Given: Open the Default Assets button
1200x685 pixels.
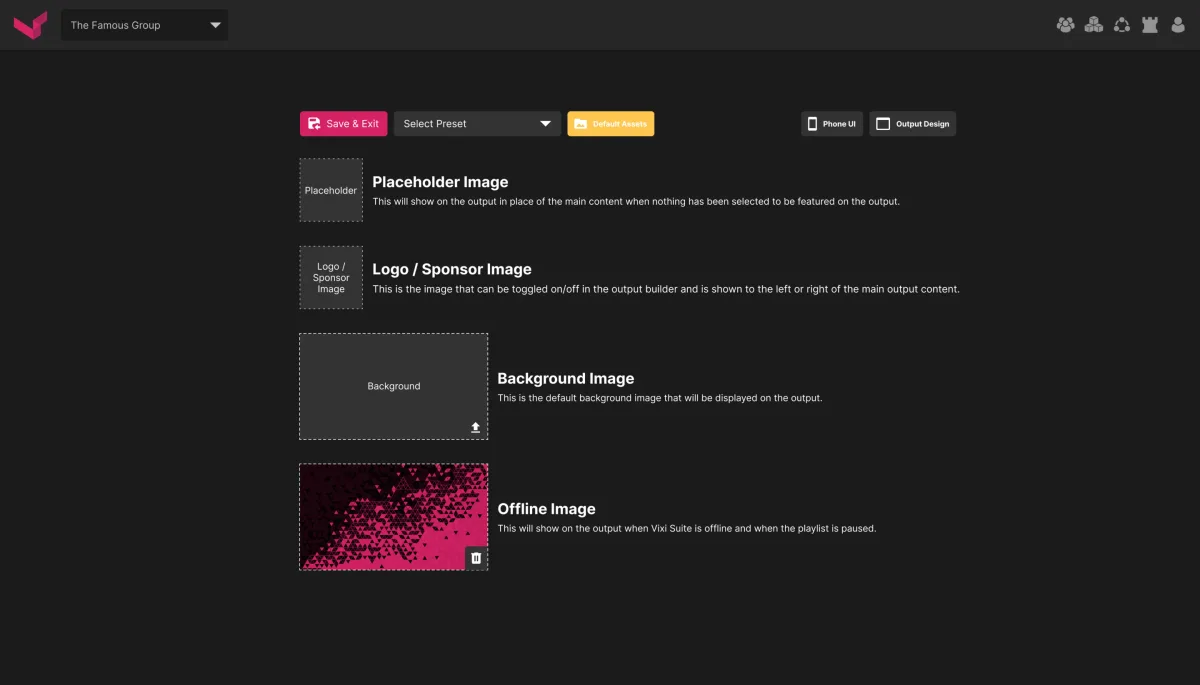Looking at the screenshot, I should coord(611,124).
